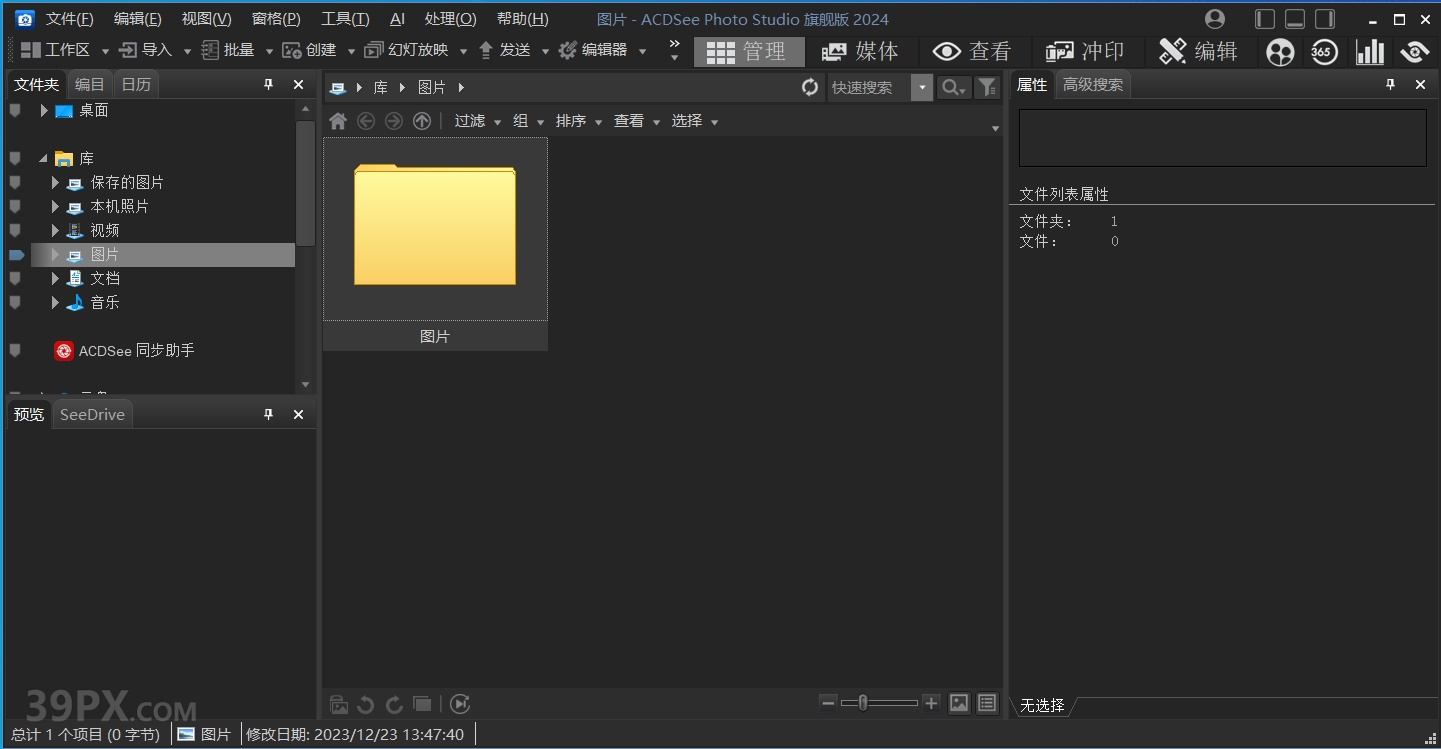The image size is (1441, 749).
Task: Click the thumbnail size slider handle
Action: point(863,703)
